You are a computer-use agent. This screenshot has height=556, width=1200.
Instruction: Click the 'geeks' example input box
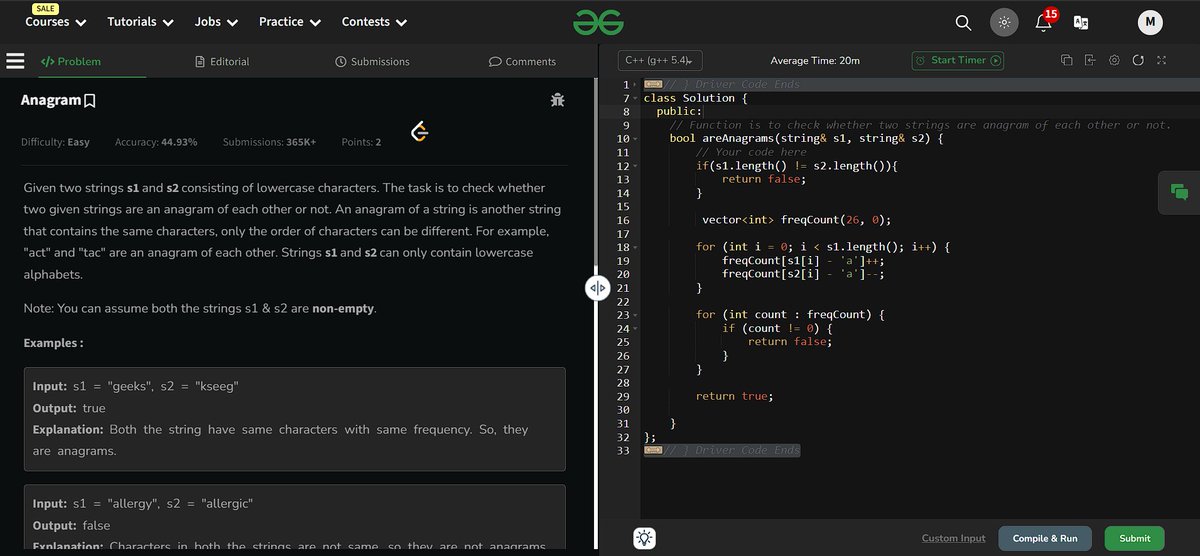point(294,419)
